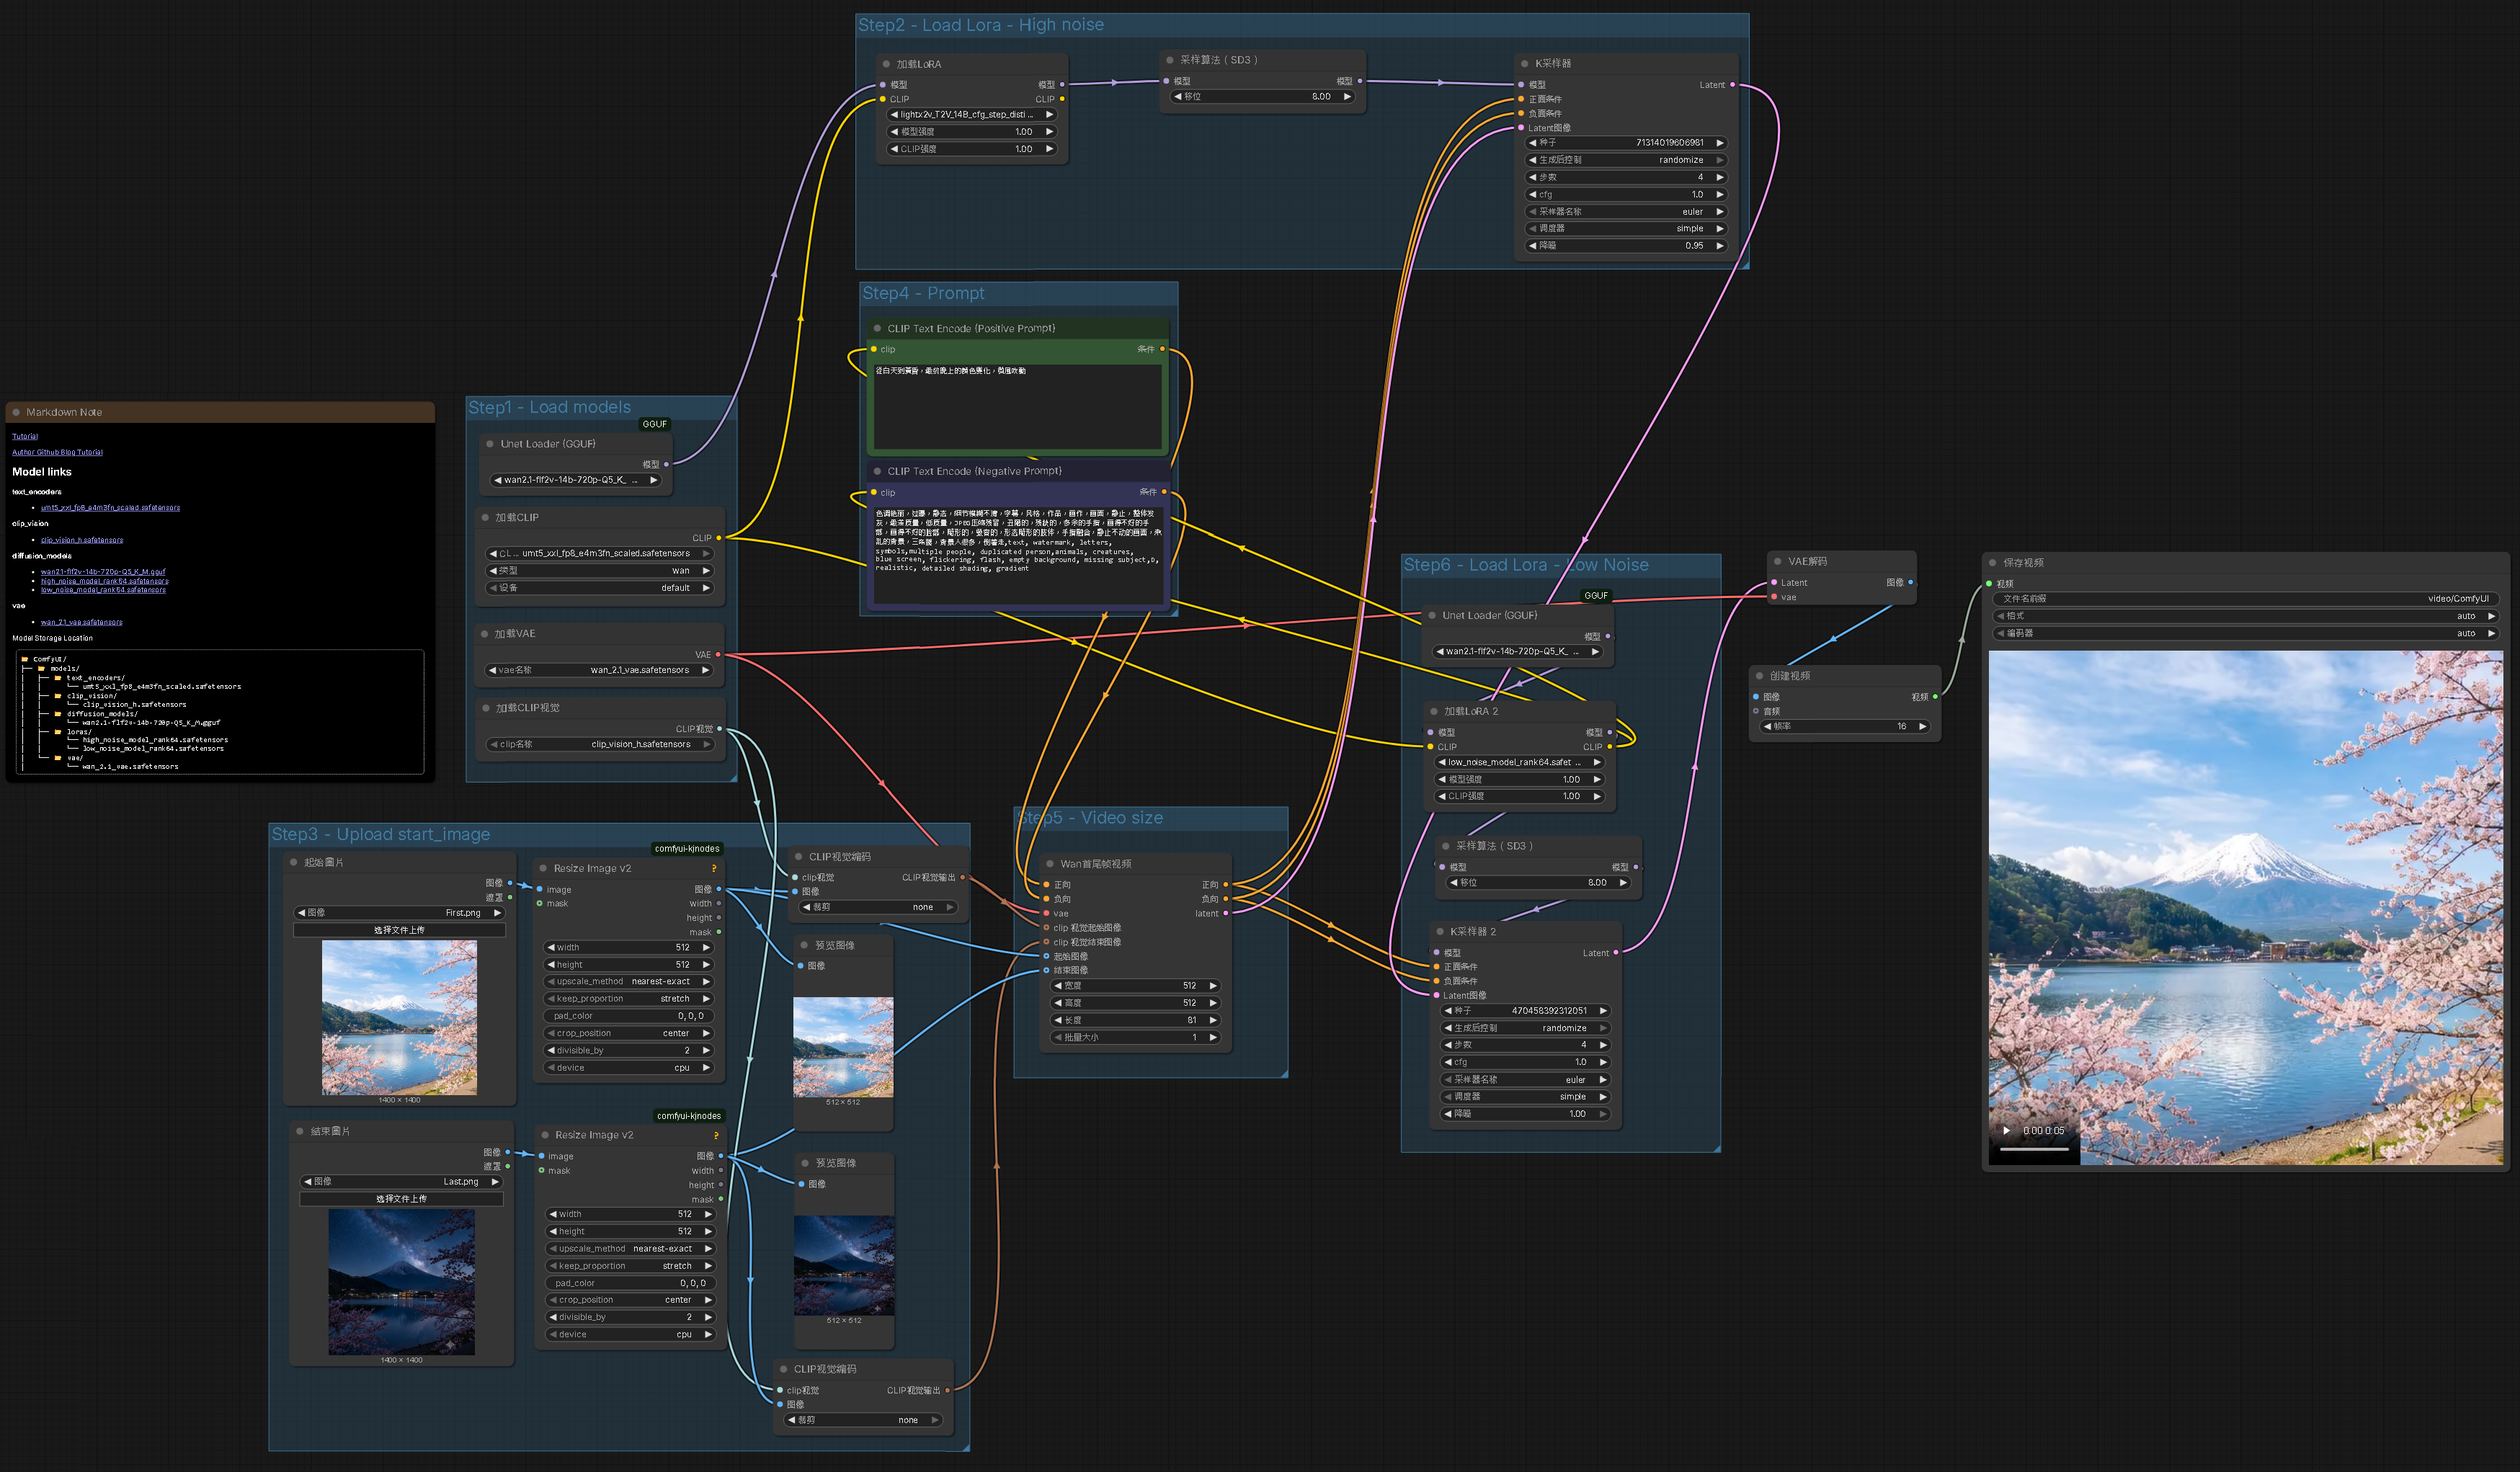Collapse the Markdown Note node

click(x=16, y=412)
